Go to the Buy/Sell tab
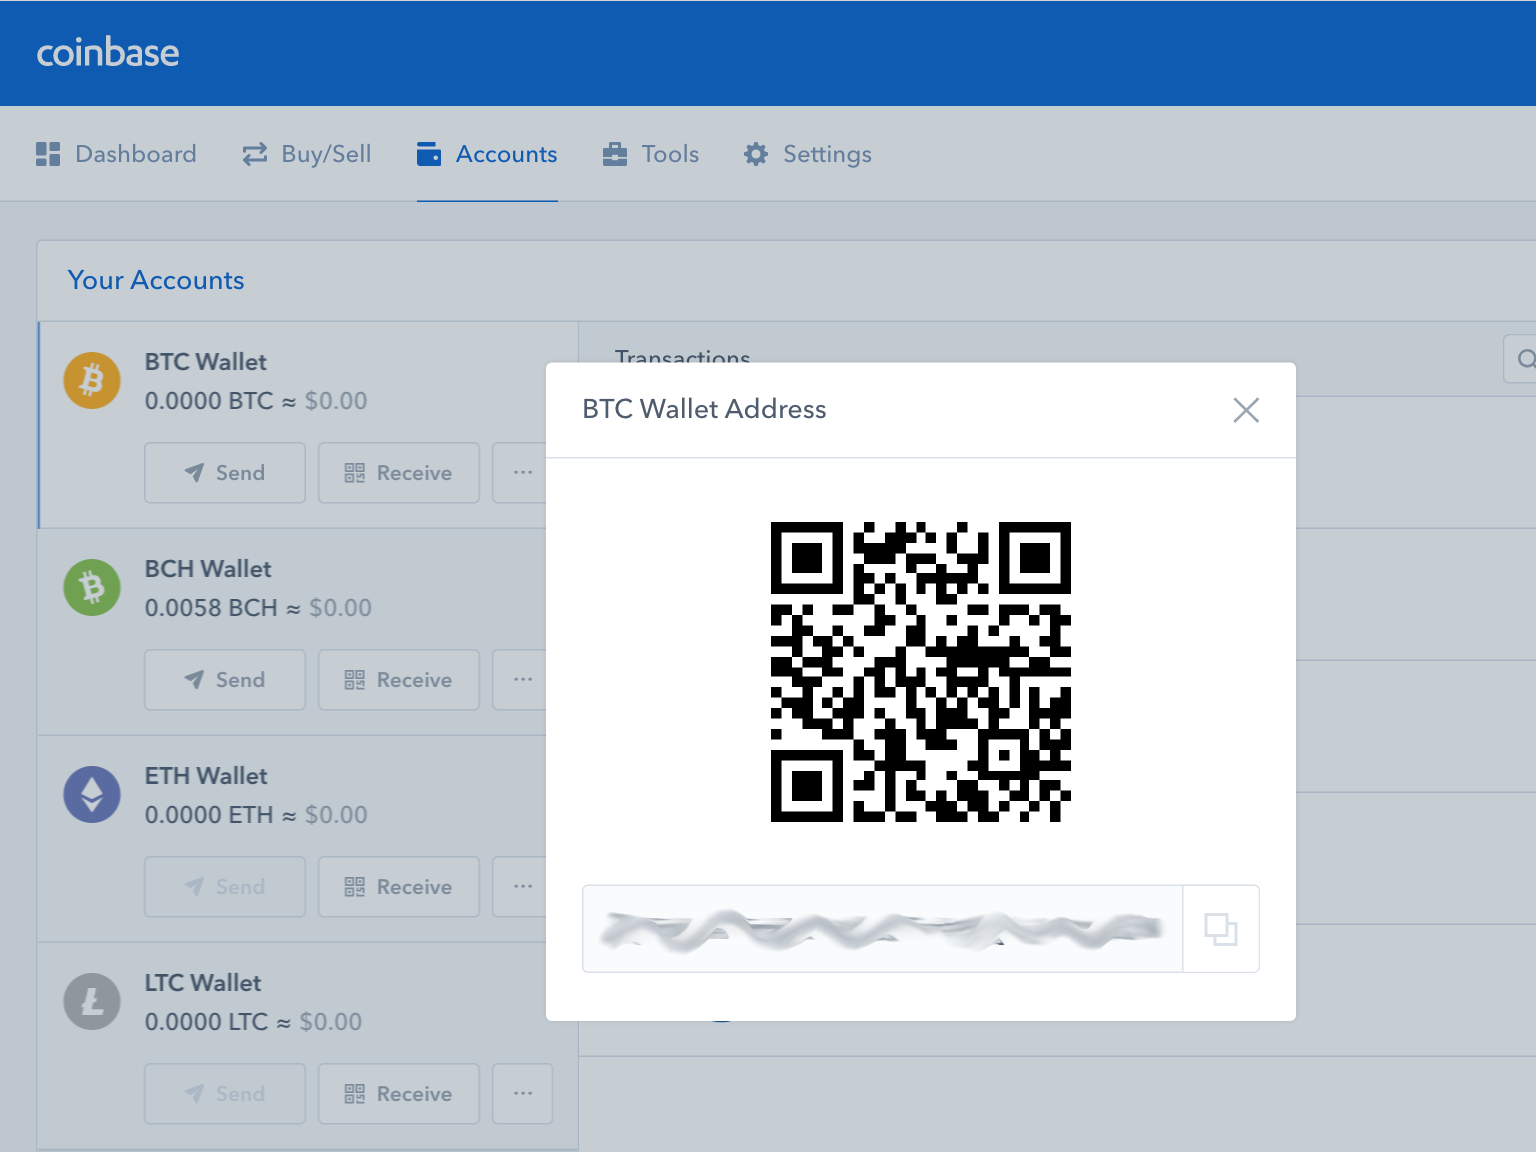Viewport: 1536px width, 1152px height. coord(307,154)
